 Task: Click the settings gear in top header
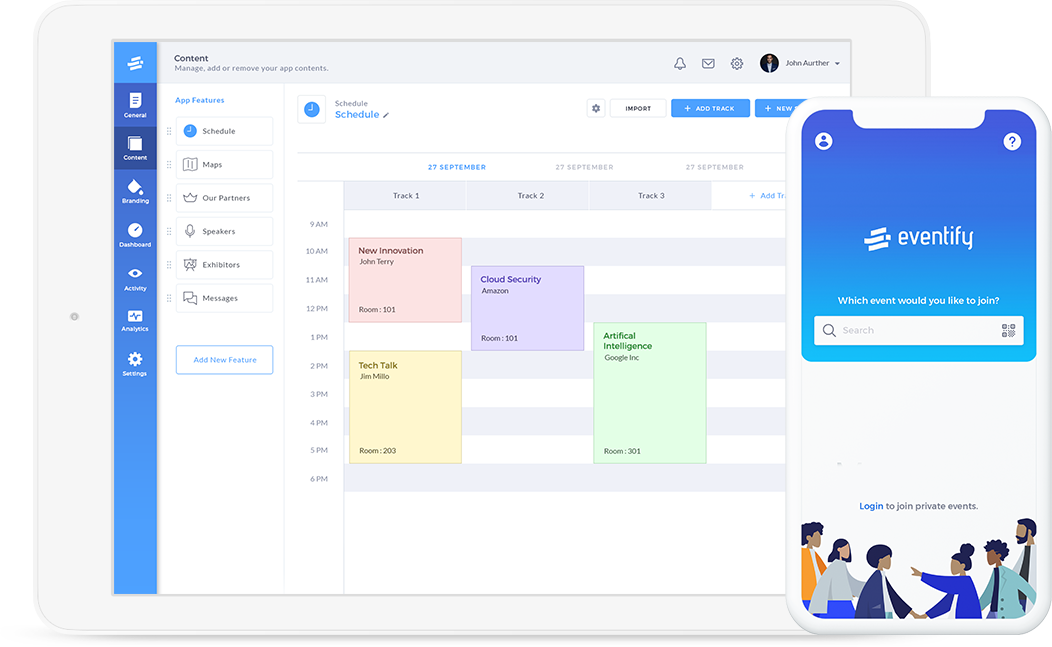point(737,64)
